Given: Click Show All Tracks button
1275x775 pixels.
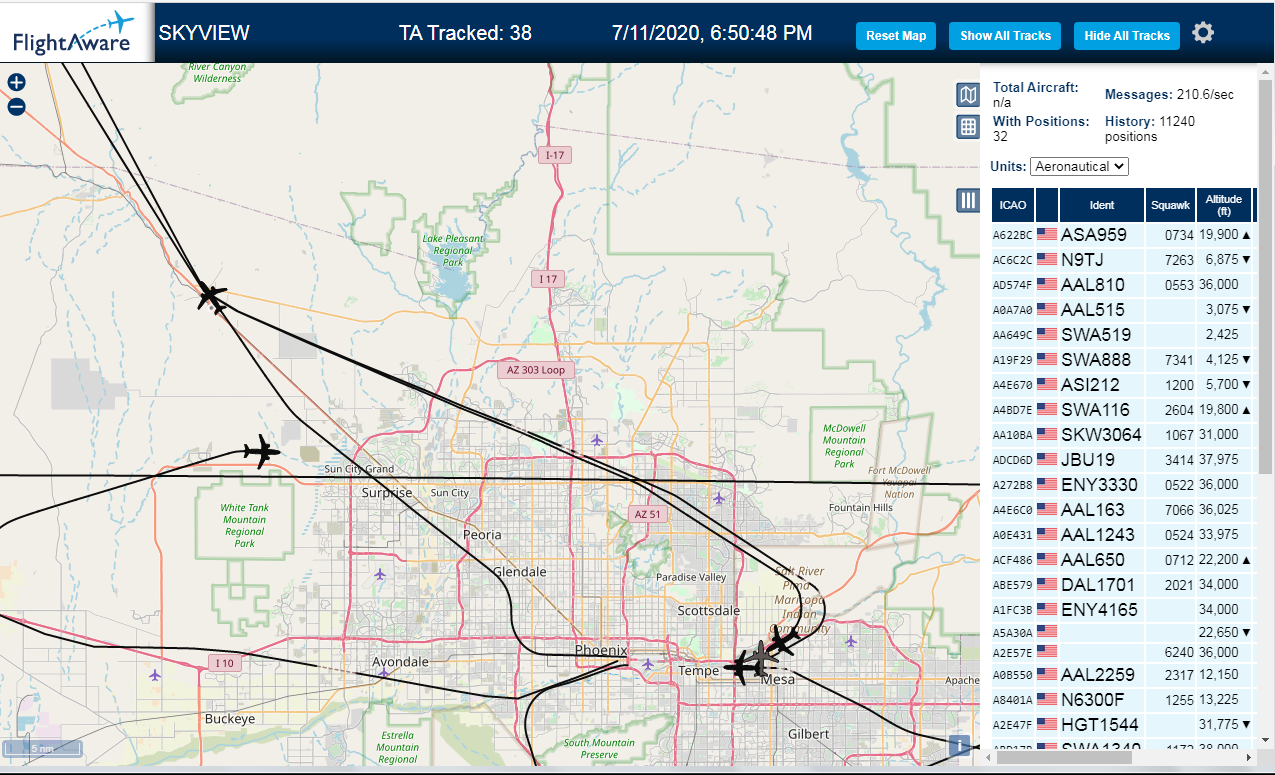Looking at the screenshot, I should point(1005,35).
